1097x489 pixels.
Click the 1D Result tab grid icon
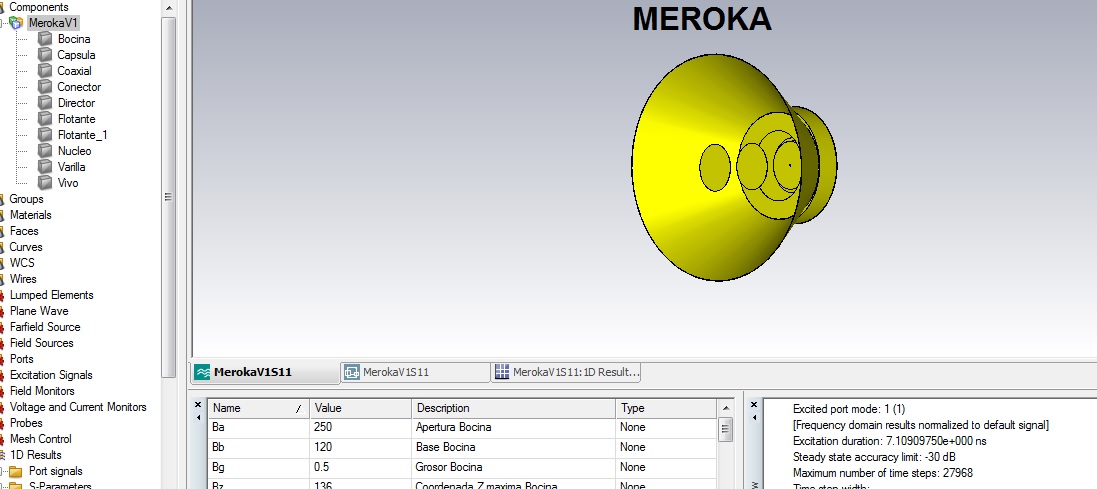click(x=502, y=371)
